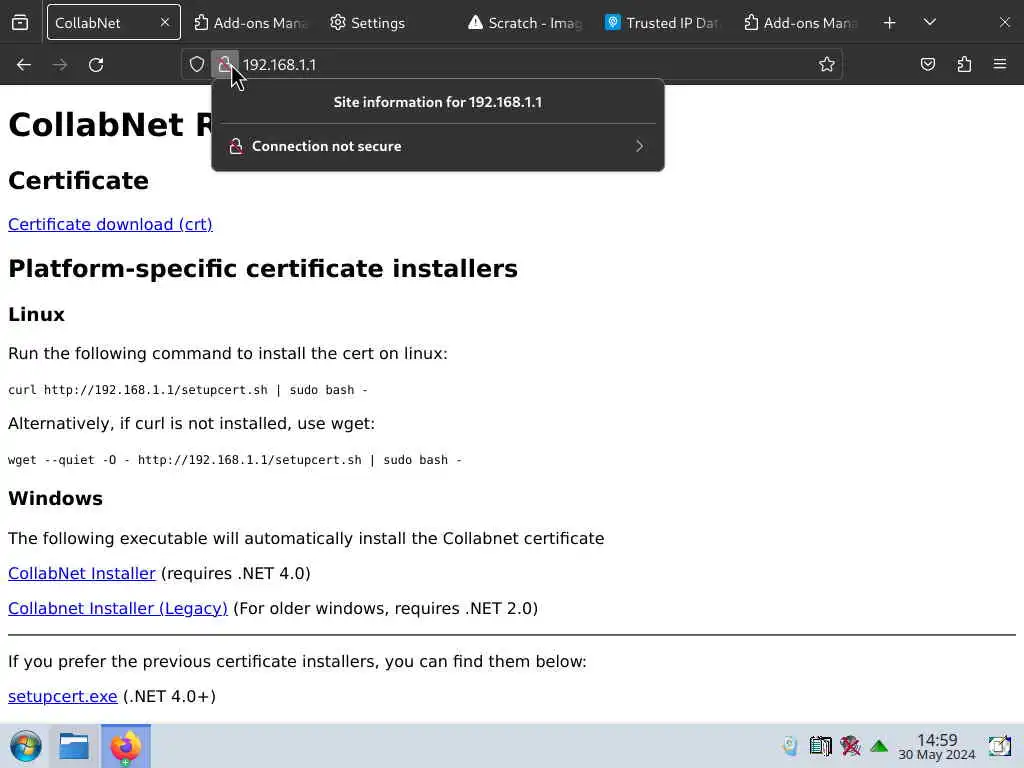This screenshot has width=1024, height=768.
Task: Click the insecure padlock in address bar
Action: [225, 64]
